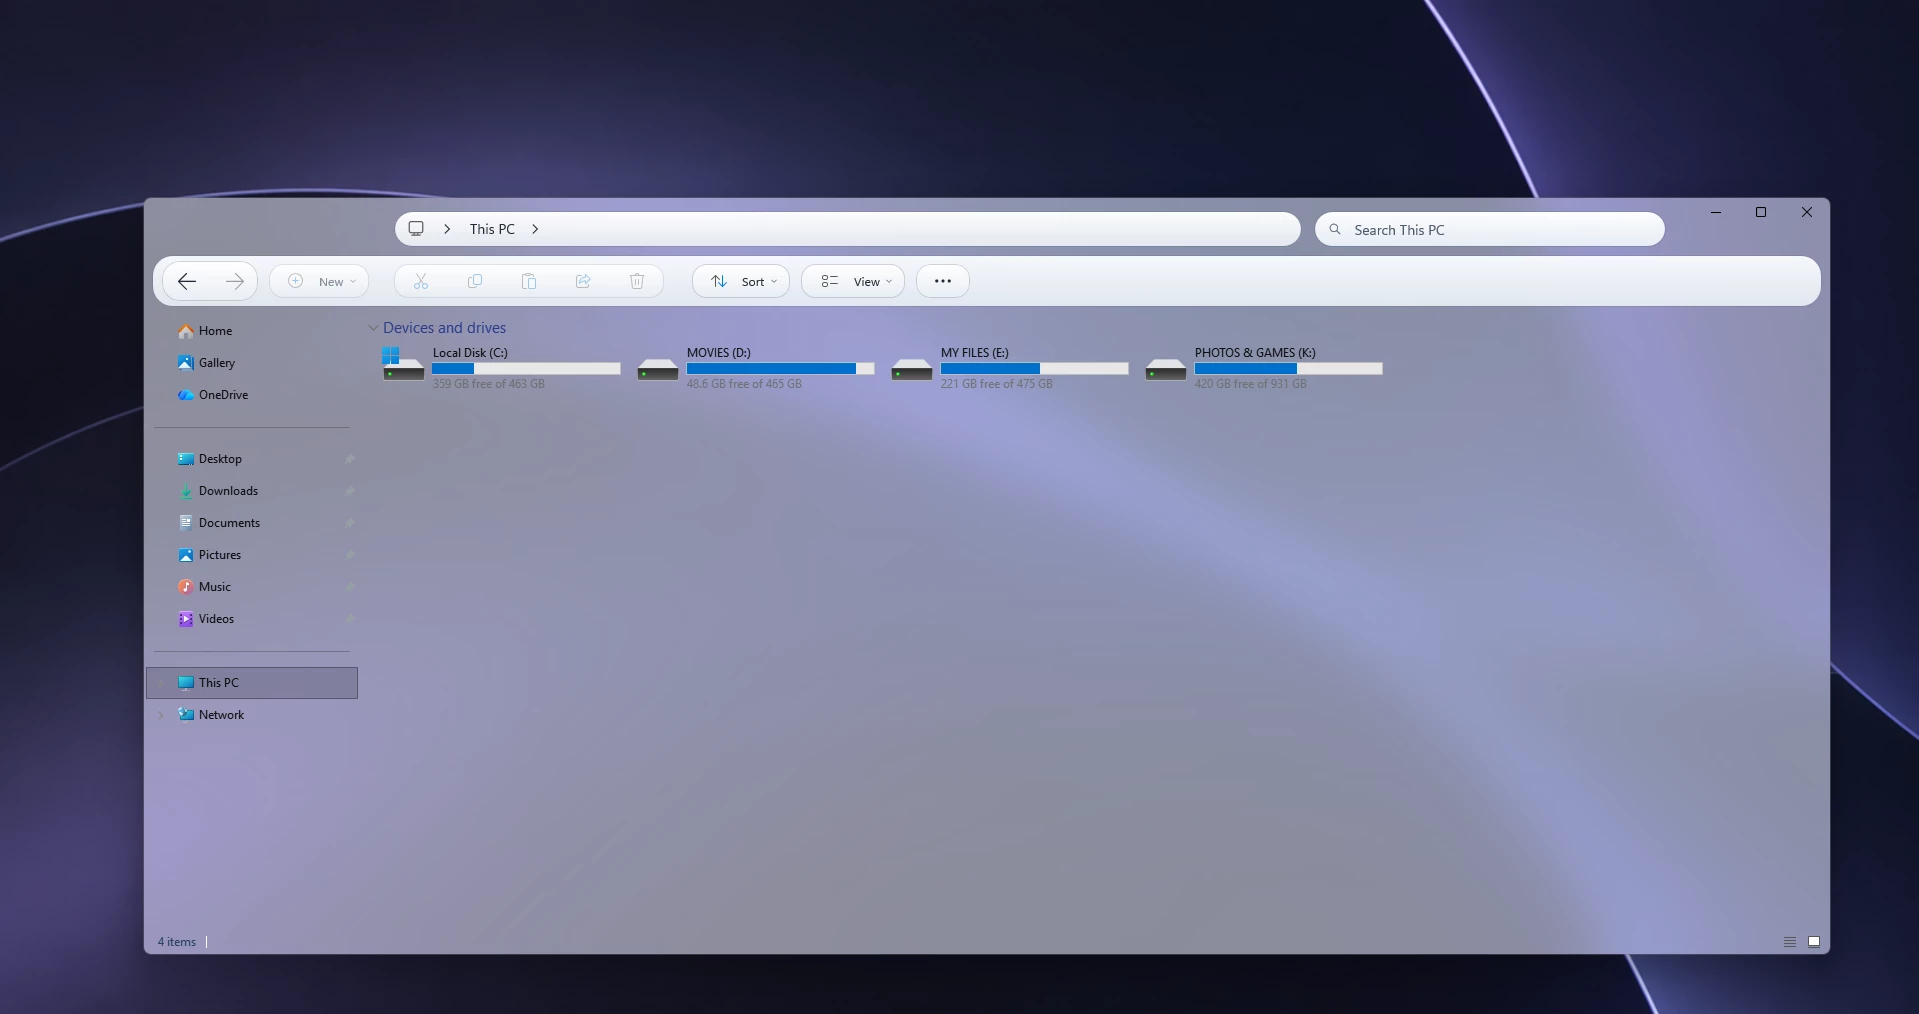Click the Paste clipboard icon

[x=529, y=282]
